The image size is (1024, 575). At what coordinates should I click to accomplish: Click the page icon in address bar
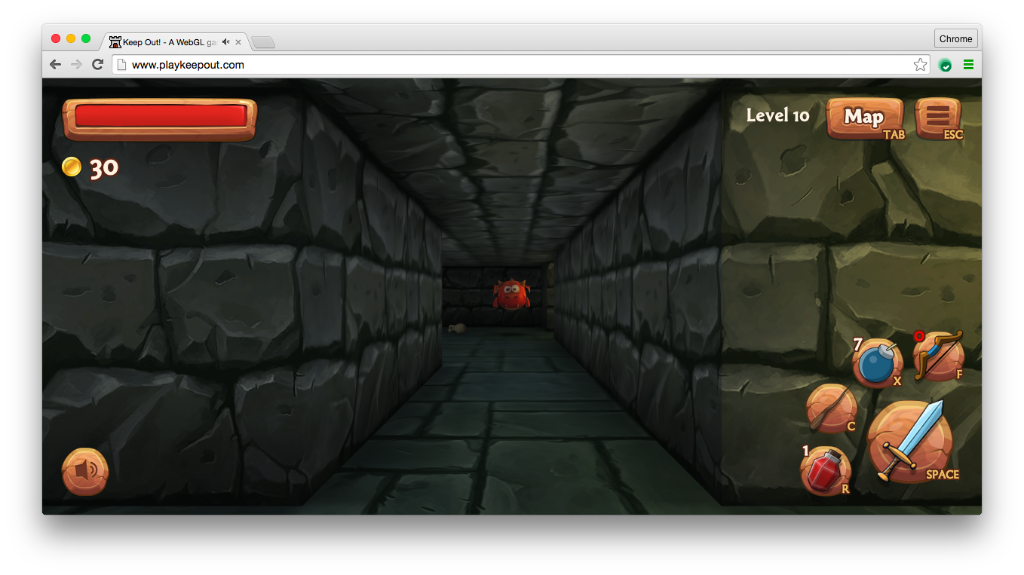121,65
